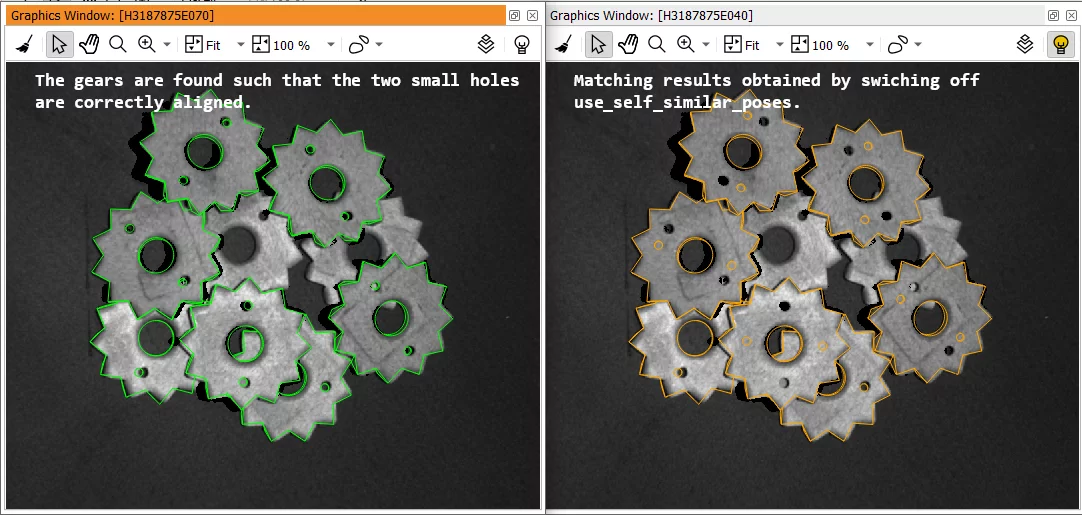Toggle the light bulb icon in left window

coord(521,45)
